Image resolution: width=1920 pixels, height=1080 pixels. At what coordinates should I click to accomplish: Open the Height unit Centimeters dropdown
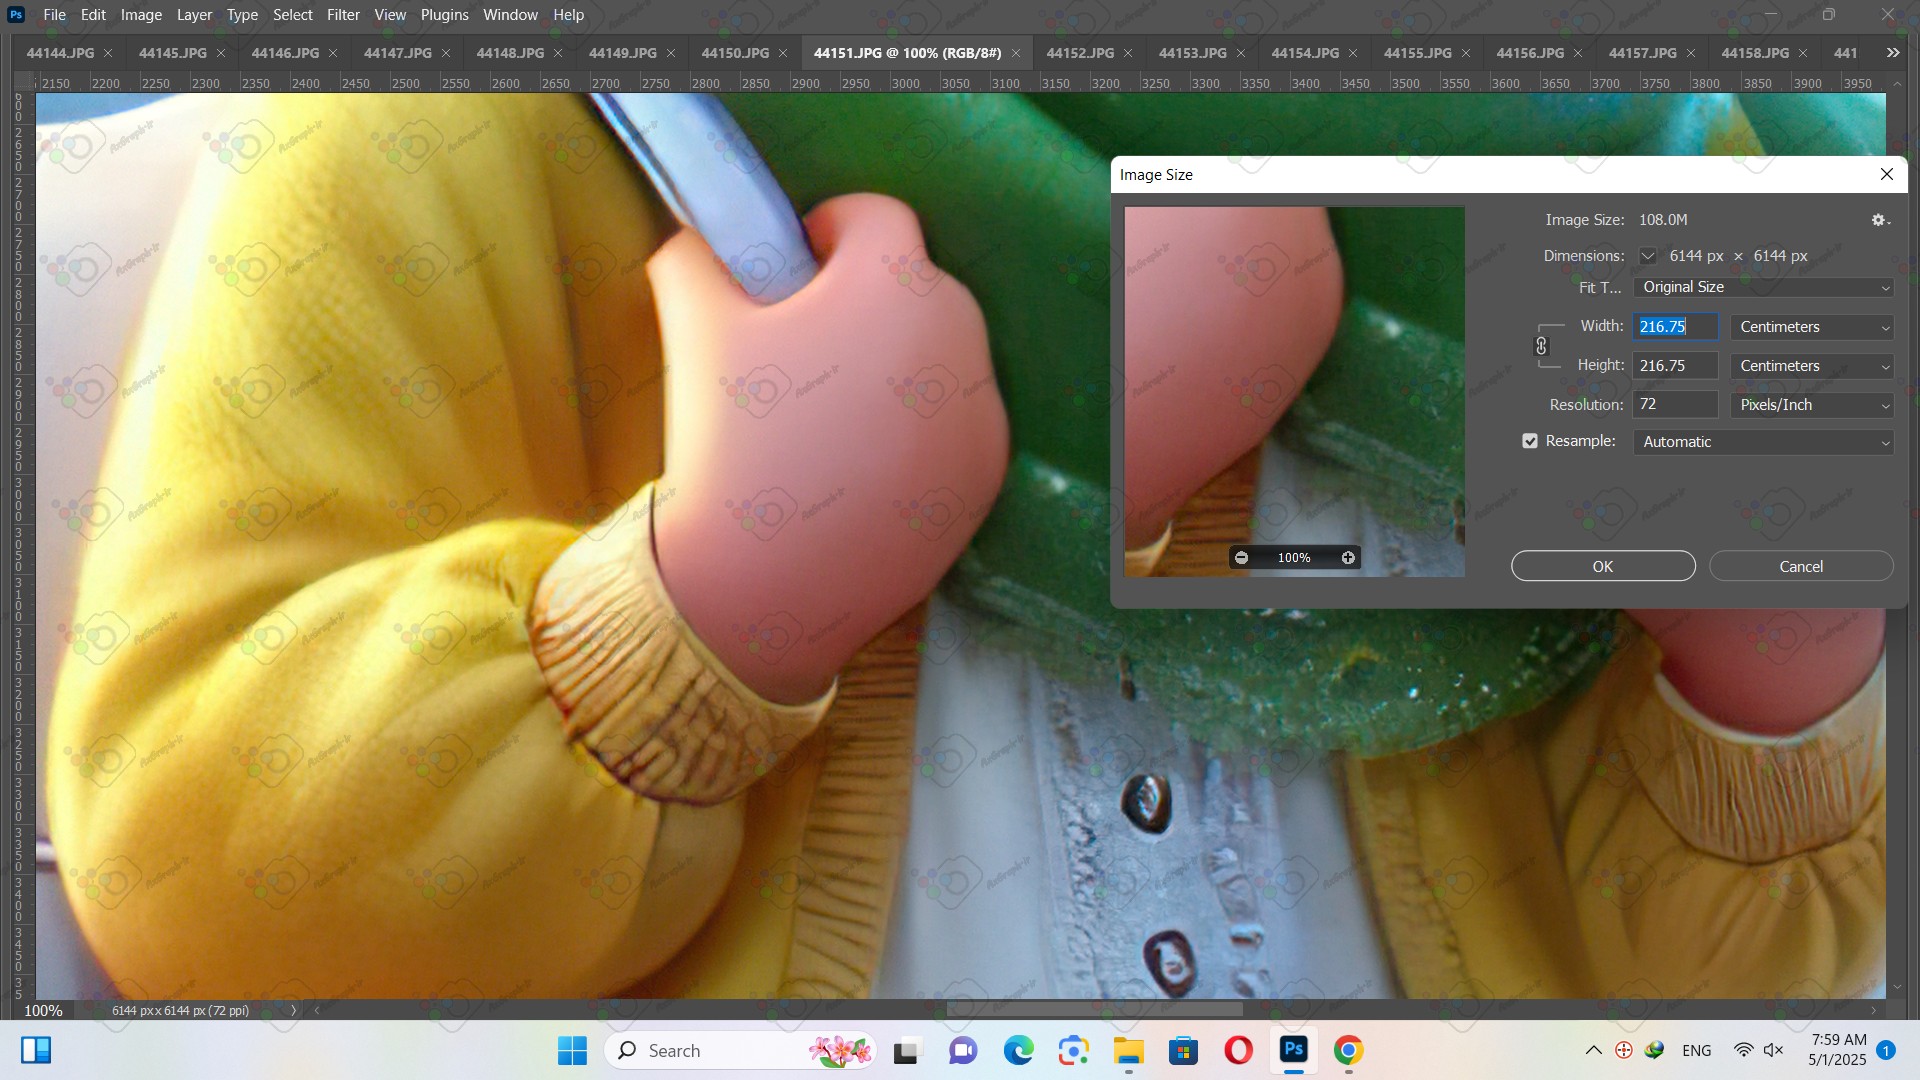coord(1812,366)
